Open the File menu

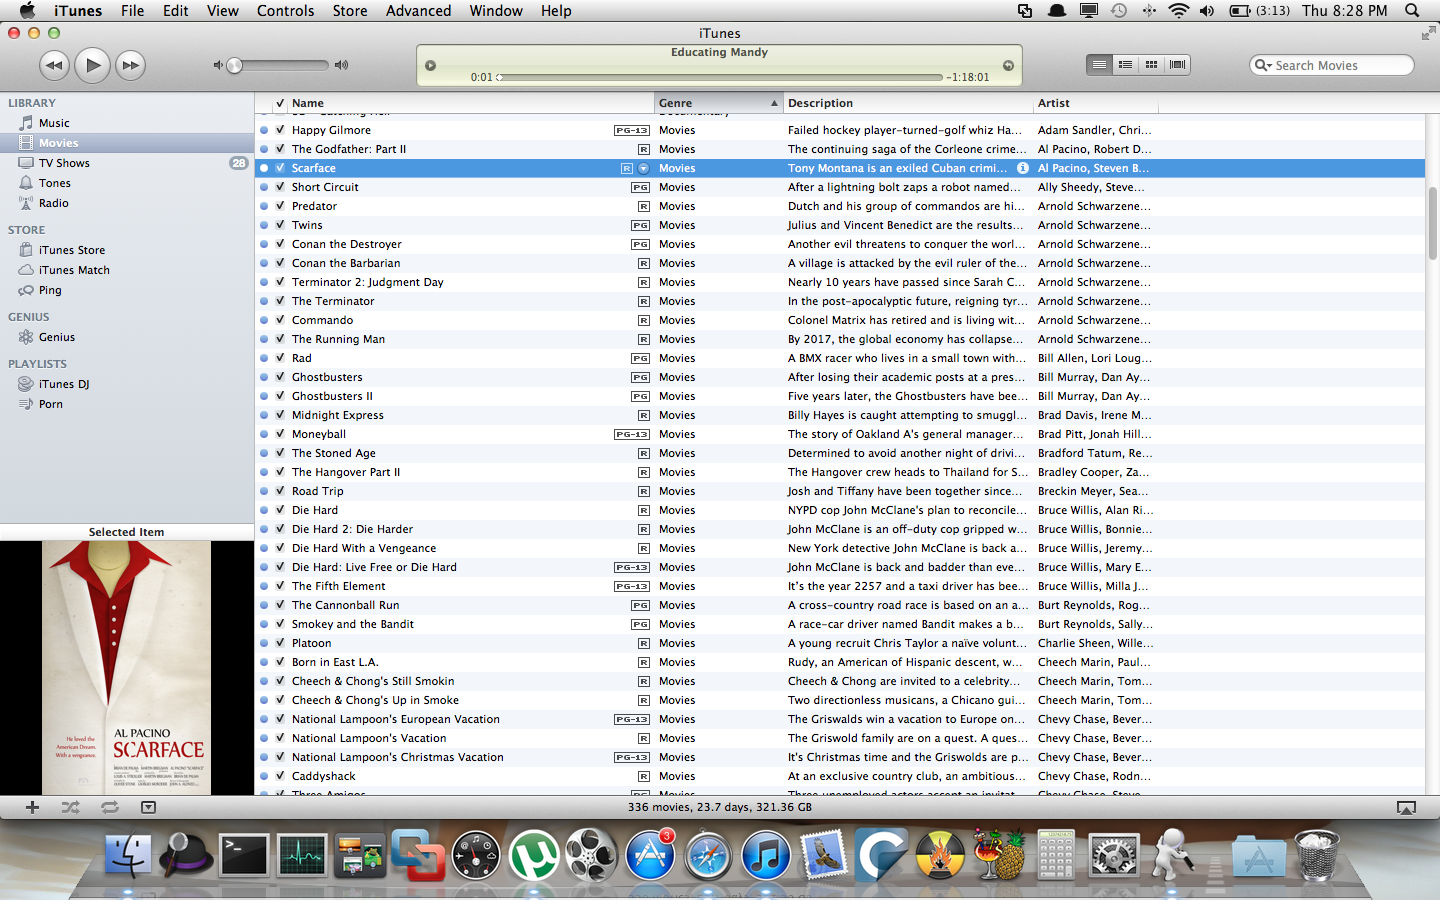pyautogui.click(x=132, y=11)
